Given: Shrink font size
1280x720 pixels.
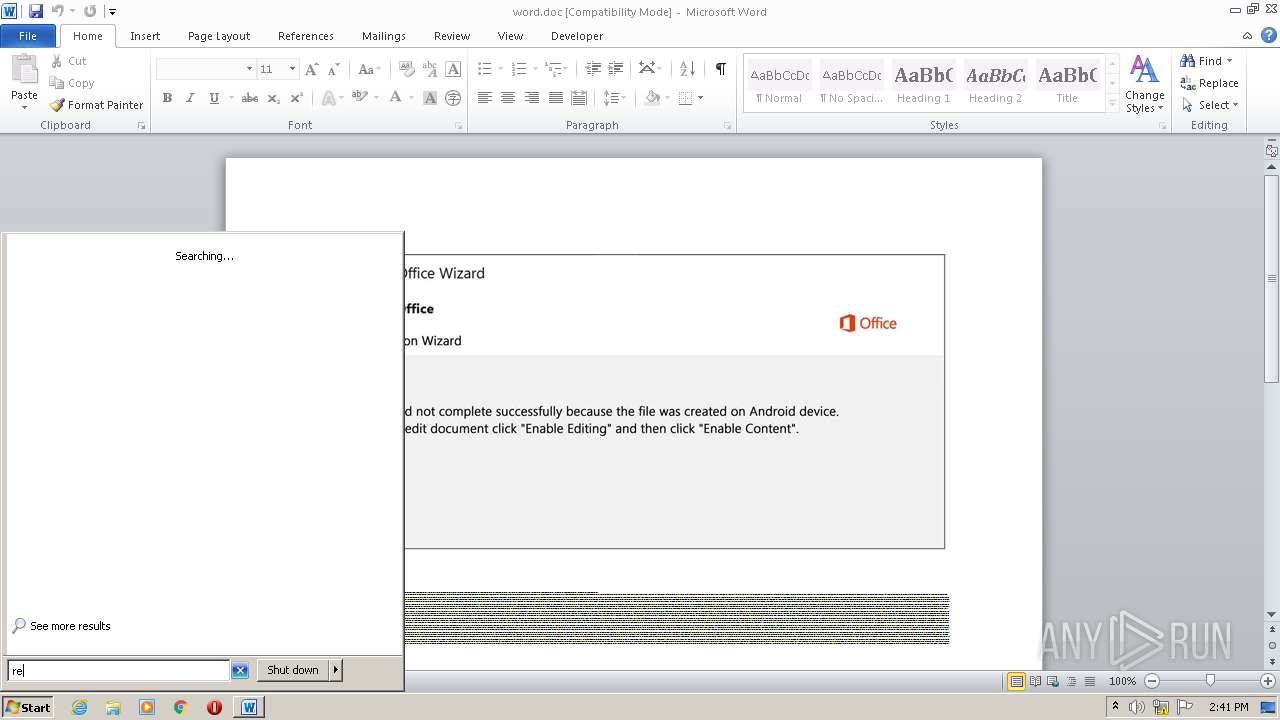Looking at the screenshot, I should click(334, 69).
